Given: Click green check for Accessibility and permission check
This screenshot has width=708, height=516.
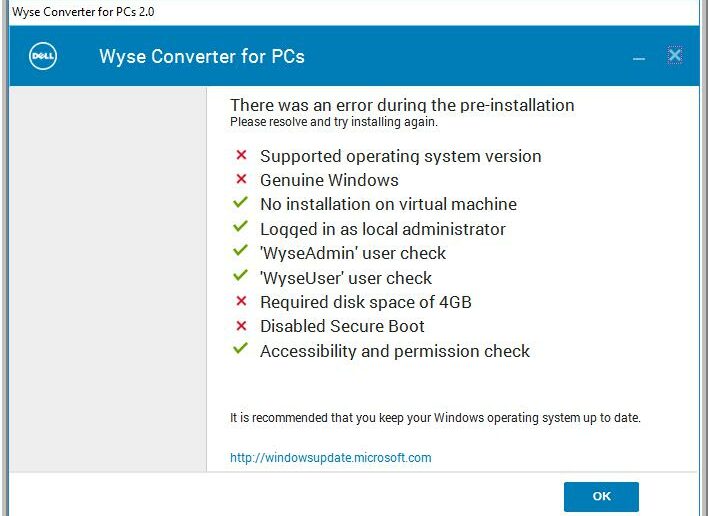Looking at the screenshot, I should [240, 349].
